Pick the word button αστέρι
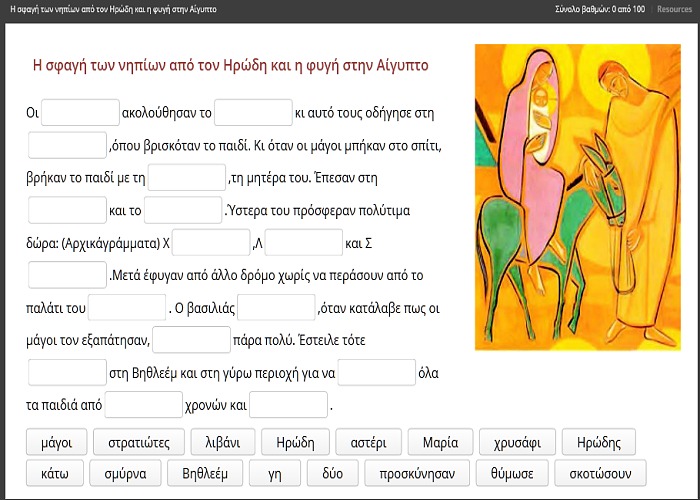 (368, 442)
